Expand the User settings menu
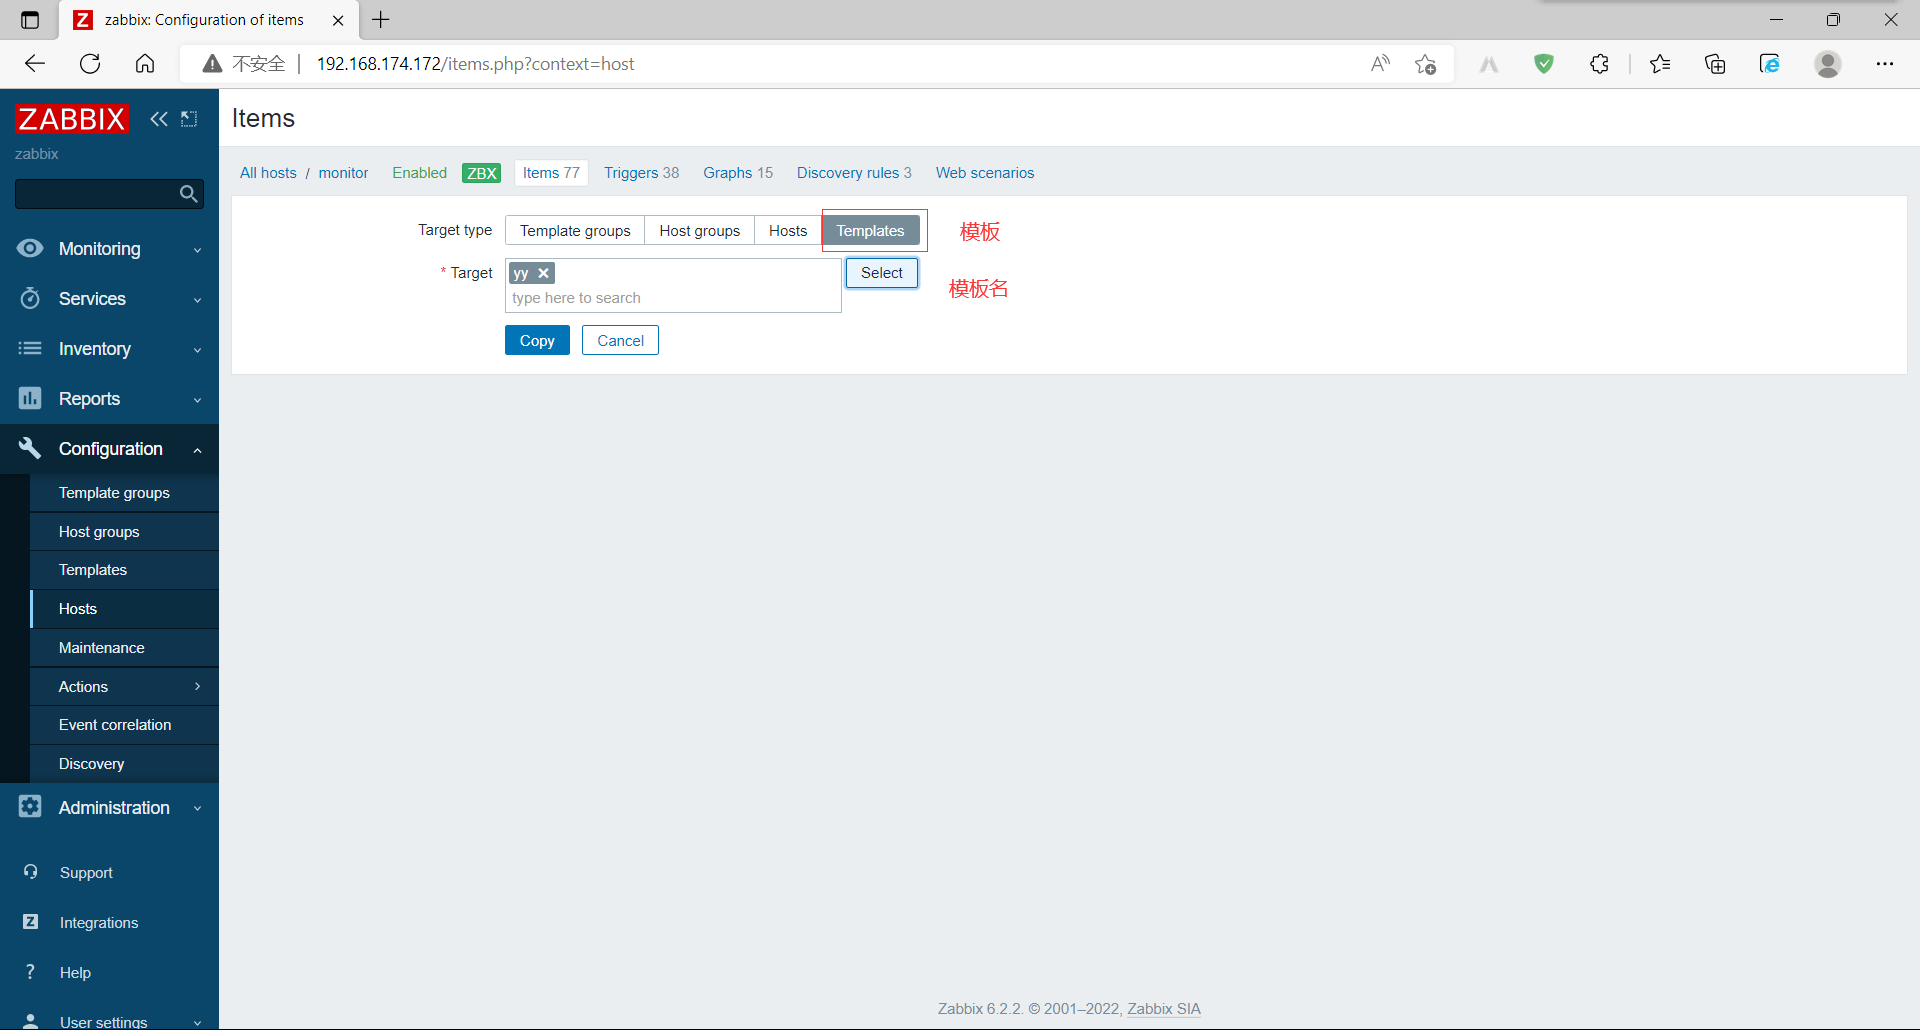The height and width of the screenshot is (1030, 1920). coord(197,1022)
